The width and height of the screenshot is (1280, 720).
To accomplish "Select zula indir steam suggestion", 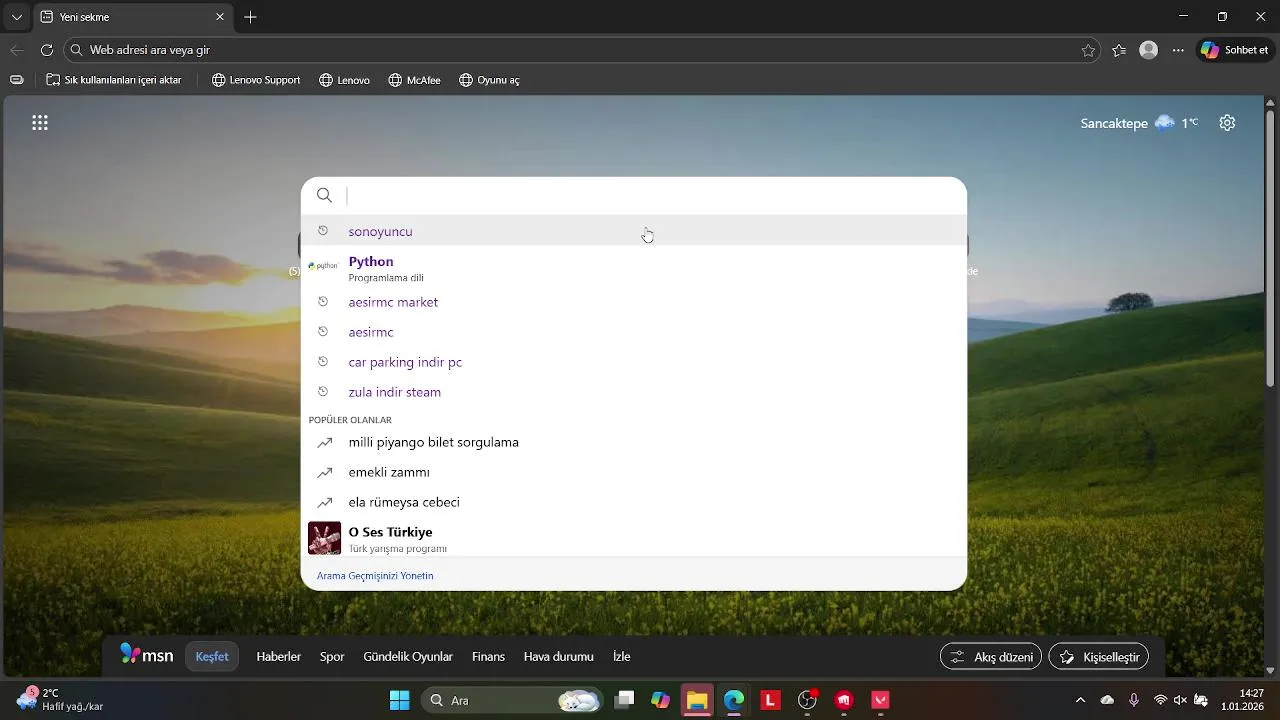I will pos(634,392).
